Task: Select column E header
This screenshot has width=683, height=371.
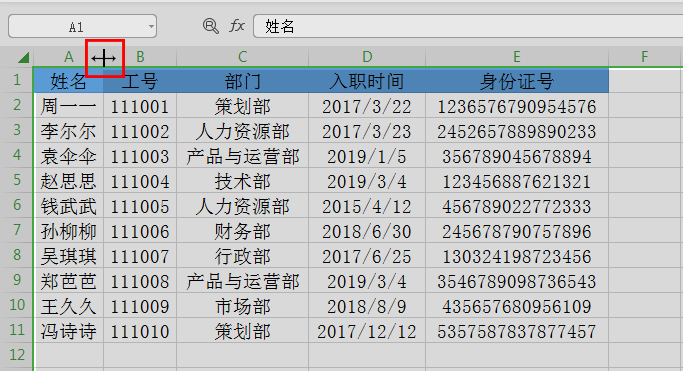Action: 517,57
